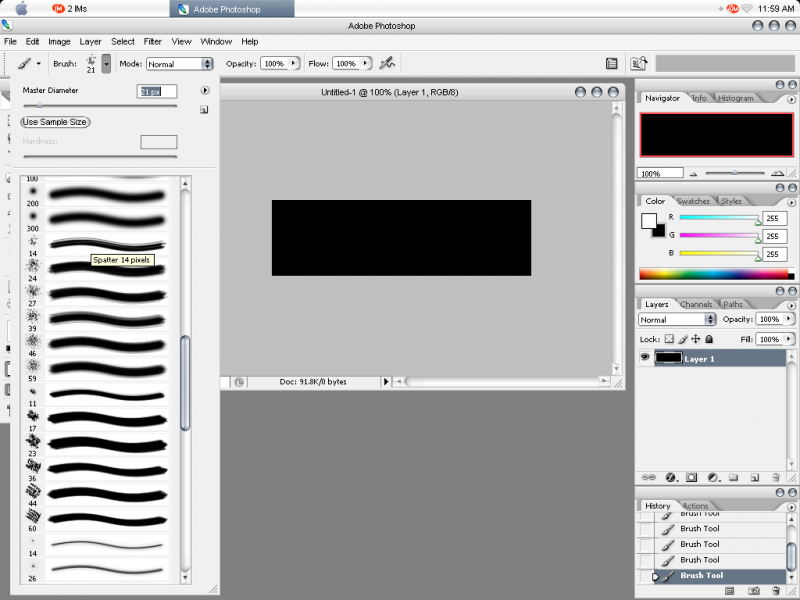
Task: Open the brush preset picker dropdown arrow
Action: [106, 64]
